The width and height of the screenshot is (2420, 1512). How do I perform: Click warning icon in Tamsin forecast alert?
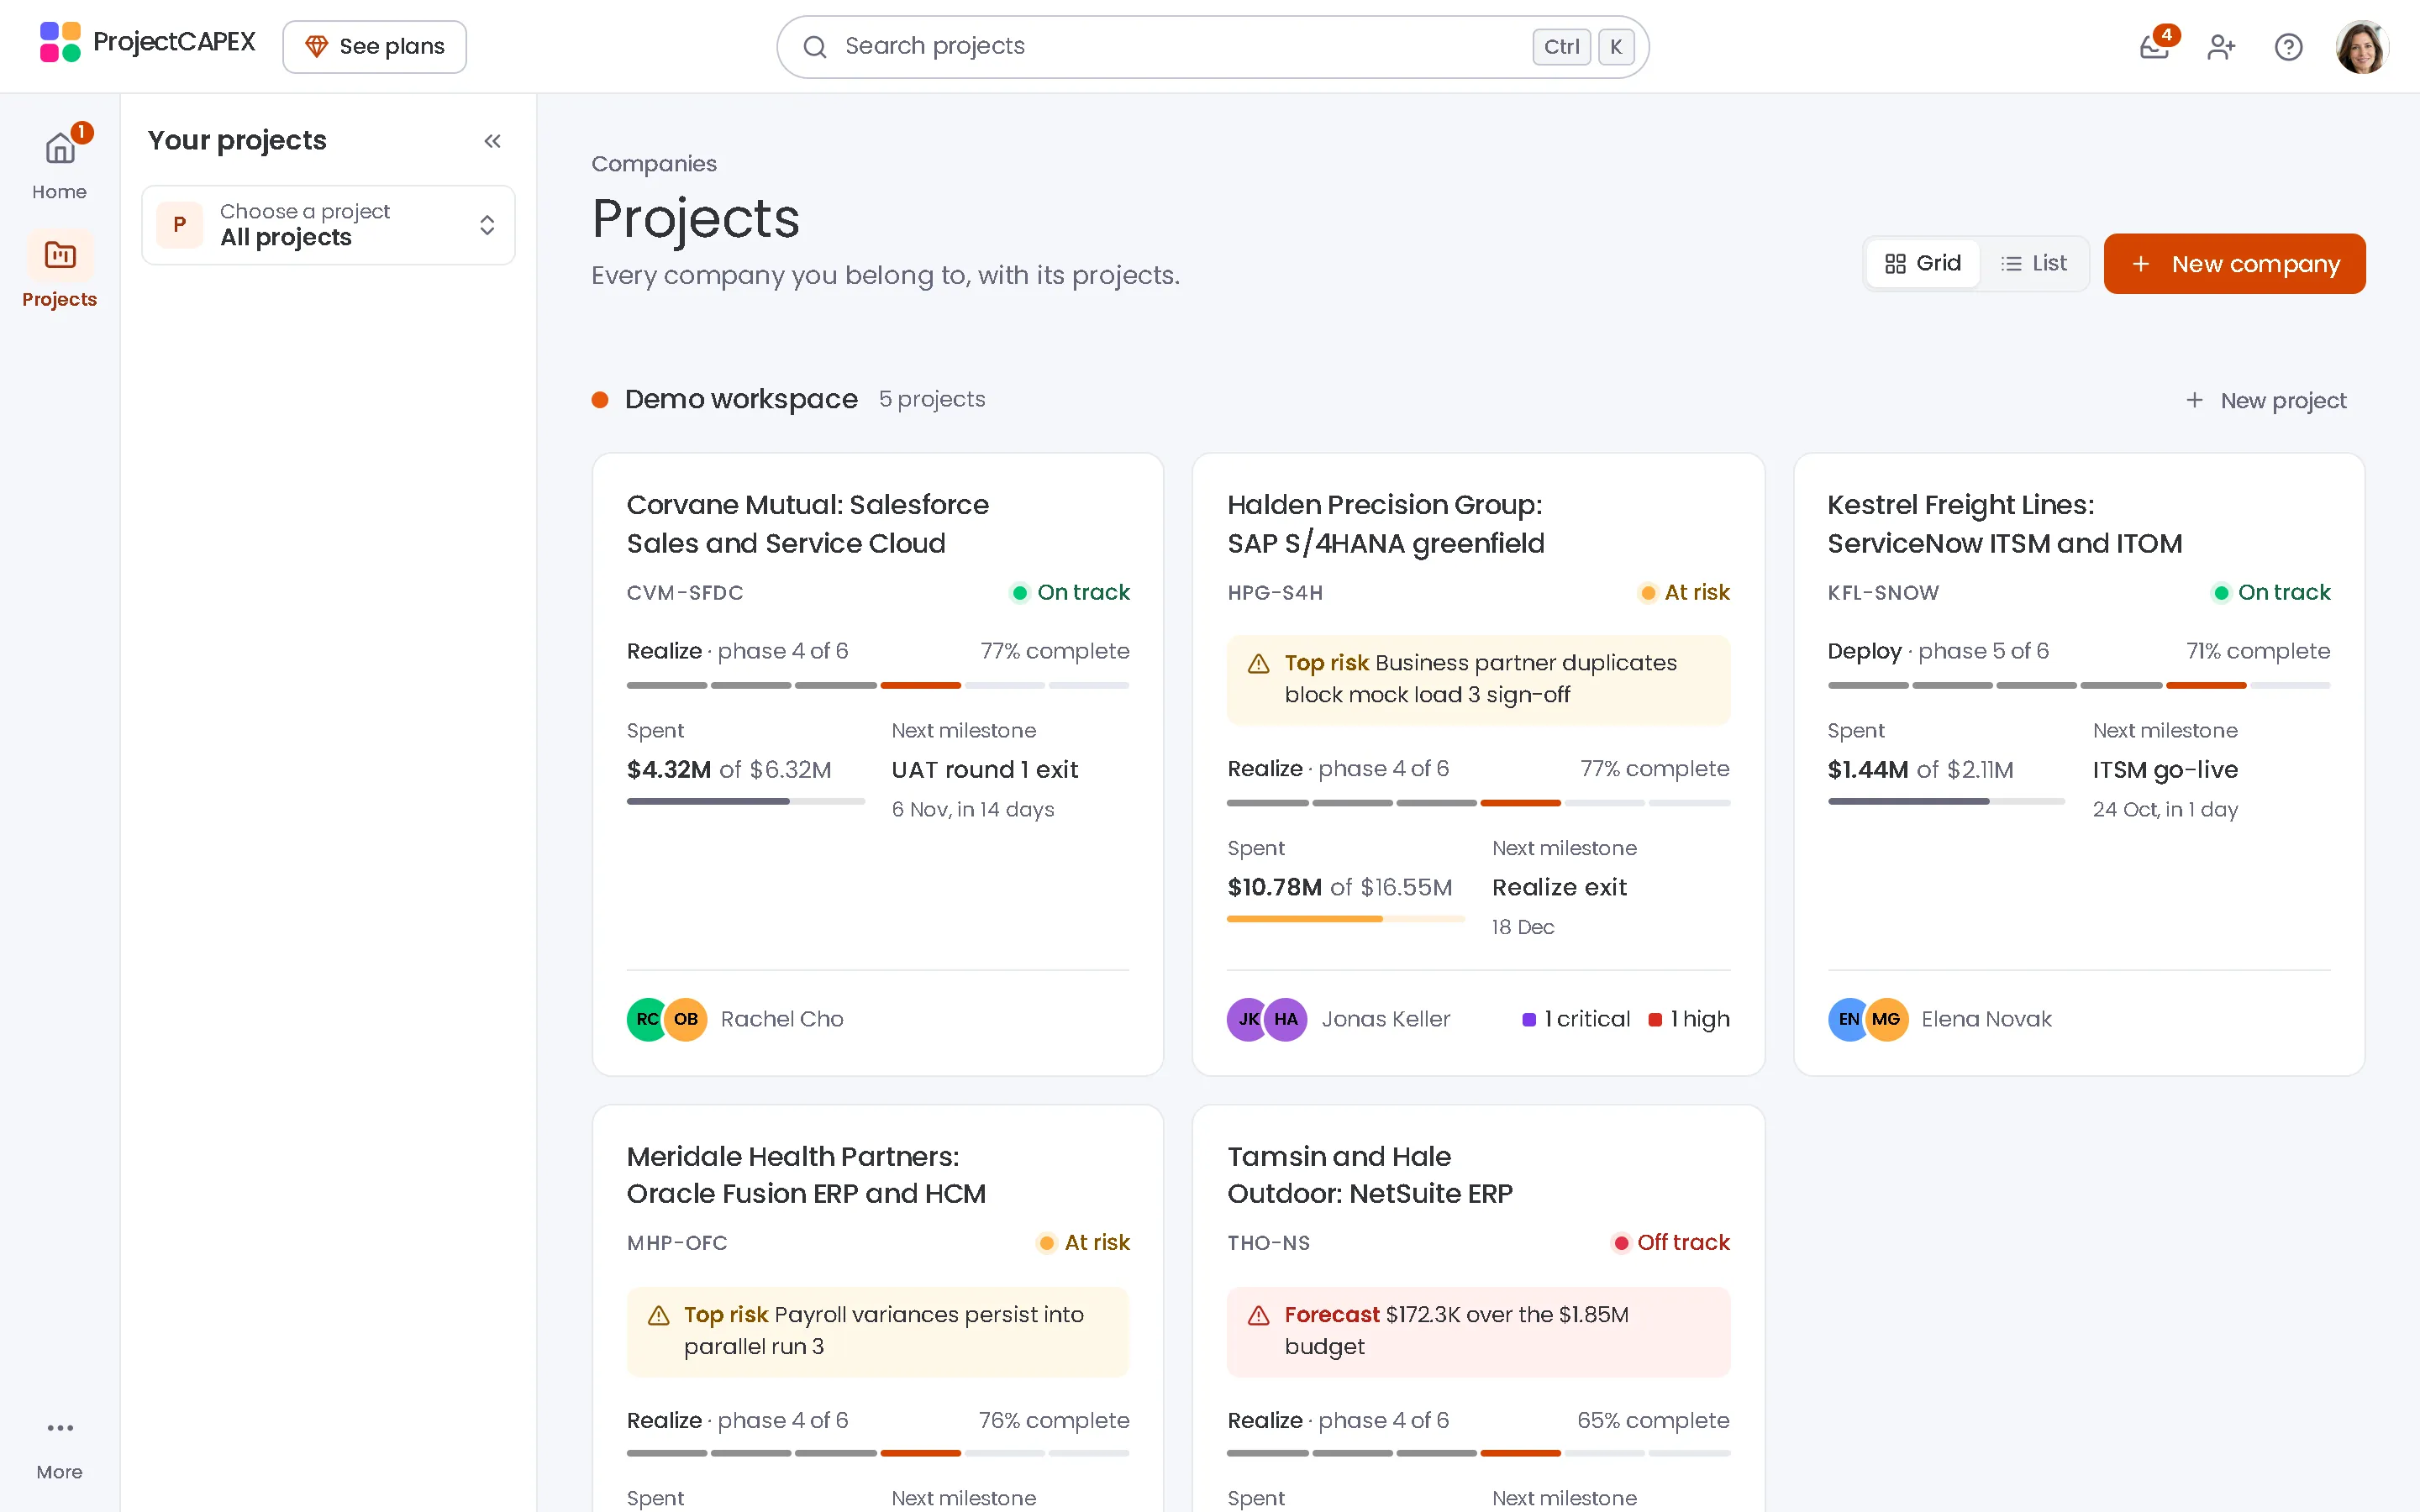(x=1259, y=1316)
